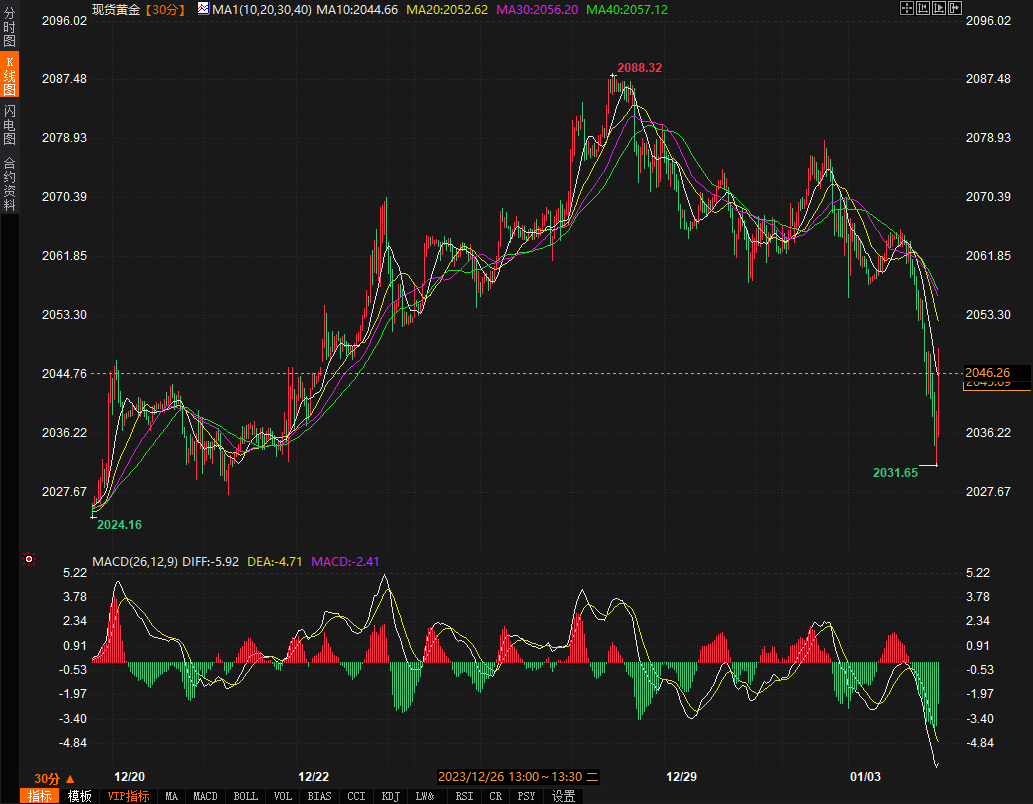Click the 2088.32 high price marker
1033x804 pixels.
pos(639,68)
